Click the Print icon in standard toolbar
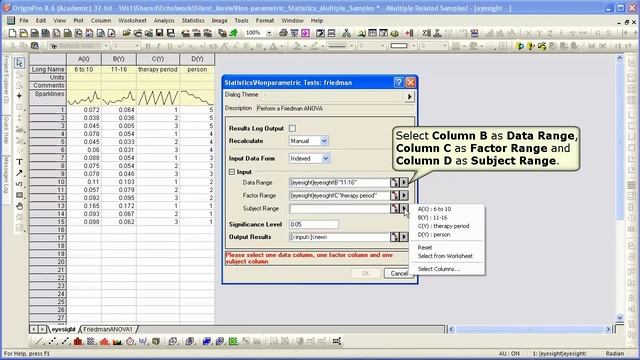 [283, 33]
